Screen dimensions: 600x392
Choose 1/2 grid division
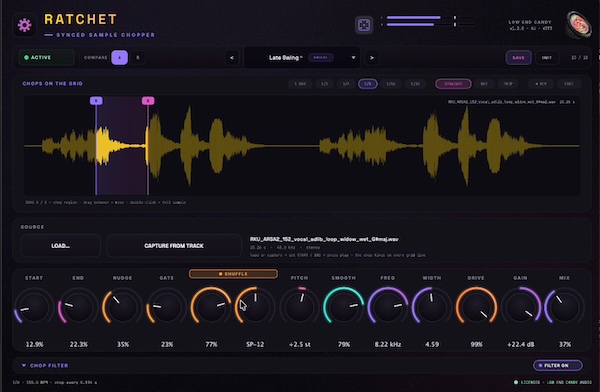point(324,84)
